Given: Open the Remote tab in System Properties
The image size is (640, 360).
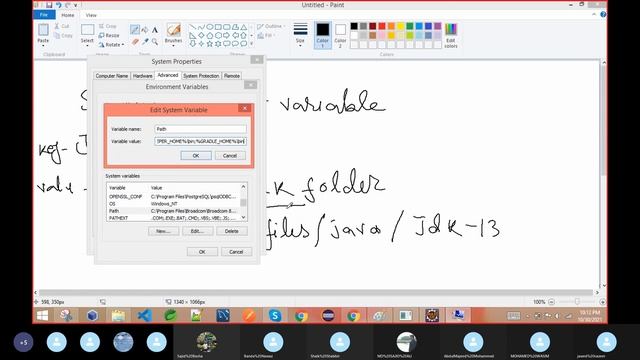Looking at the screenshot, I should click(x=232, y=76).
